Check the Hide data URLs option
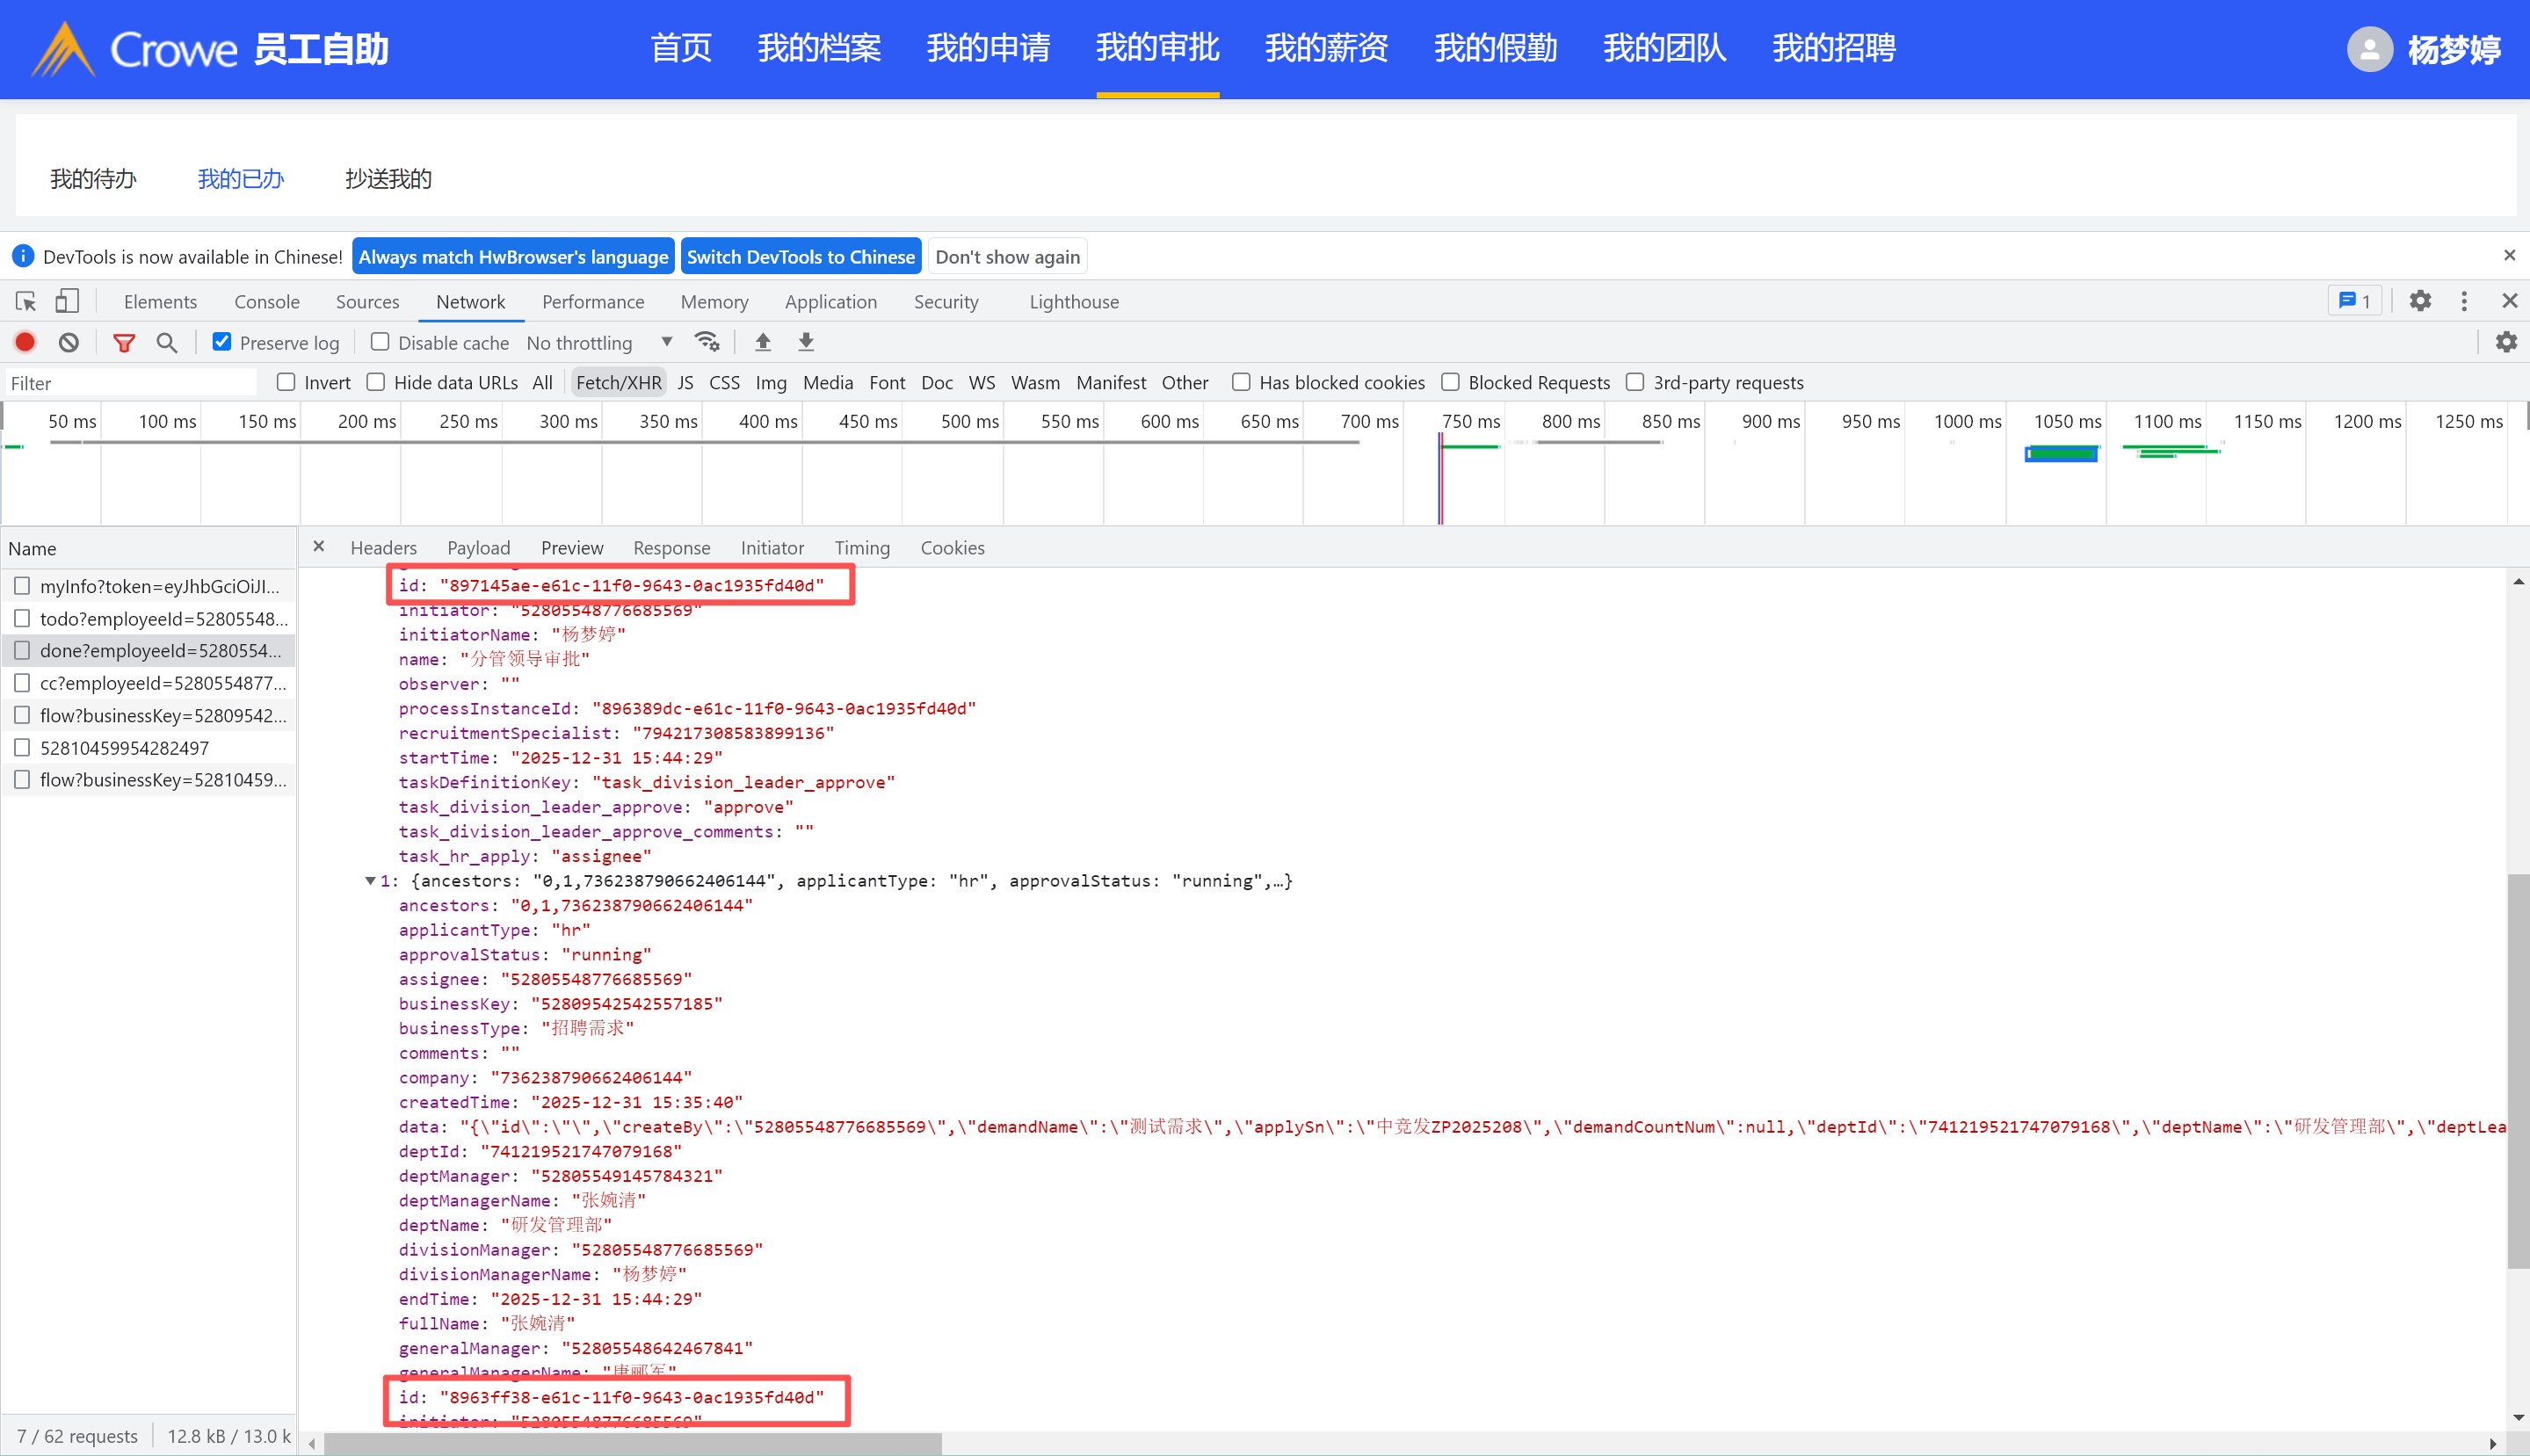 click(376, 383)
